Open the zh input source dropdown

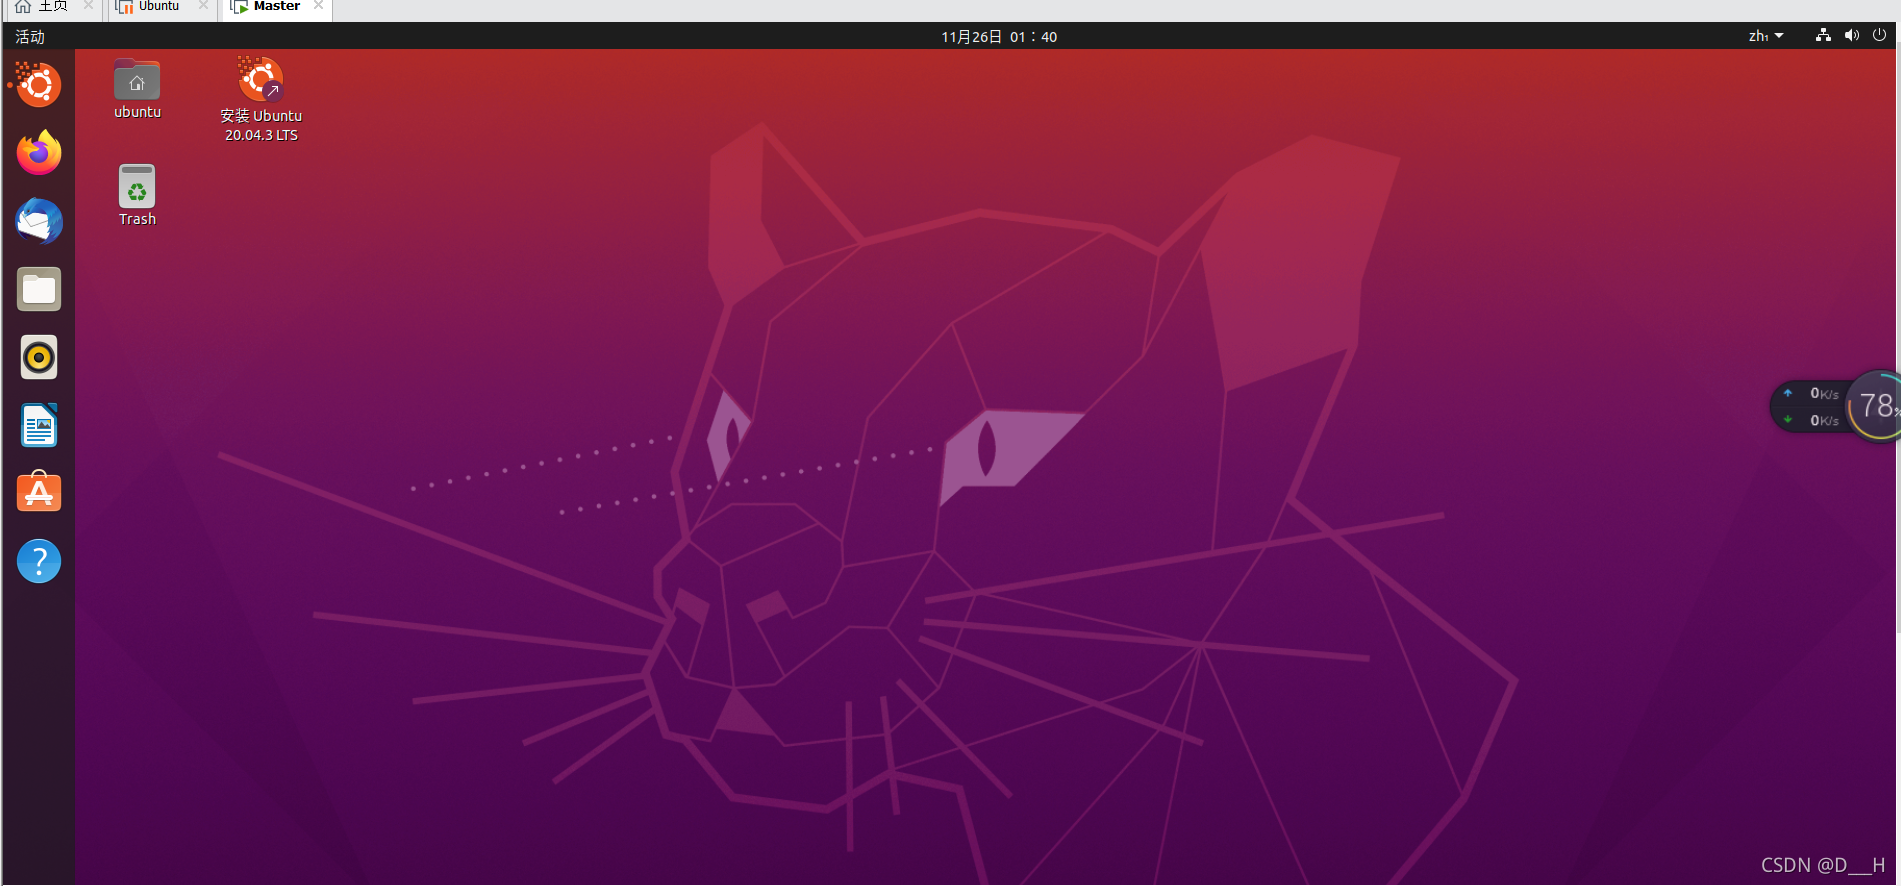pos(1766,36)
